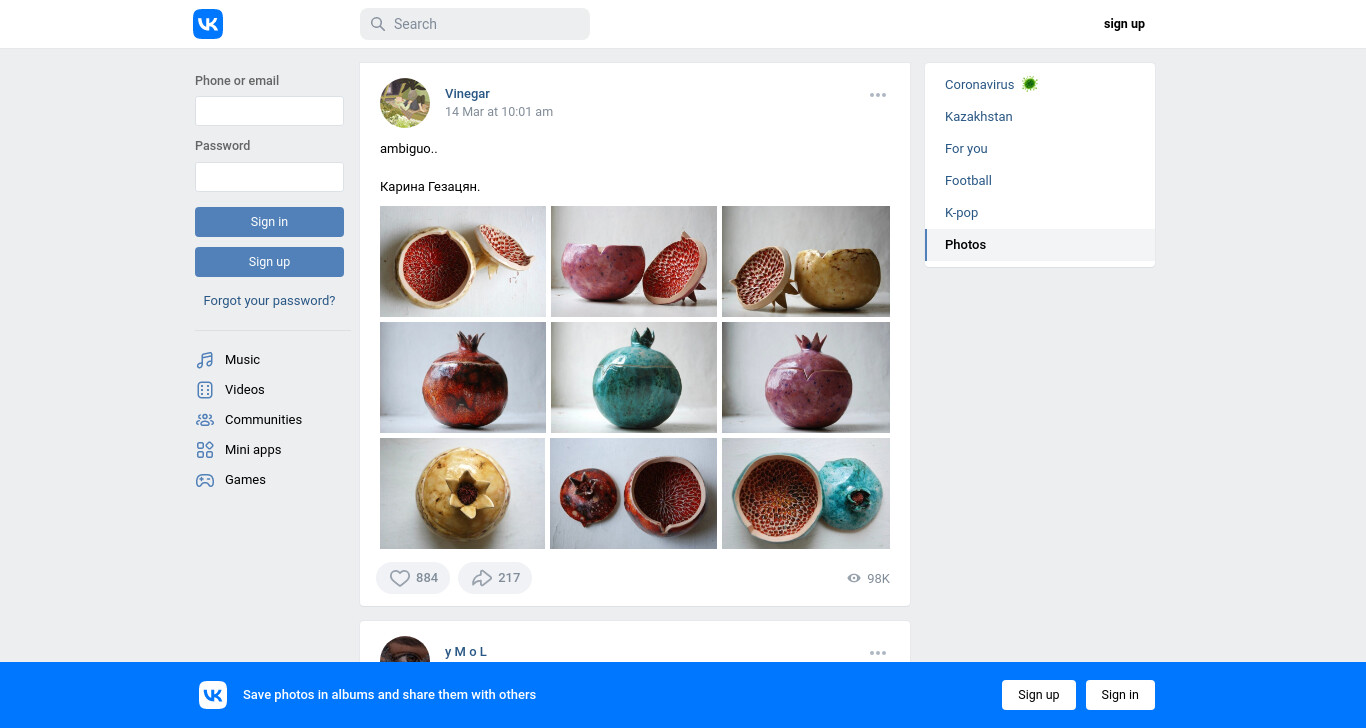Viewport: 1366px width, 728px height.
Task: Follow the Forgot your password link
Action: click(269, 301)
